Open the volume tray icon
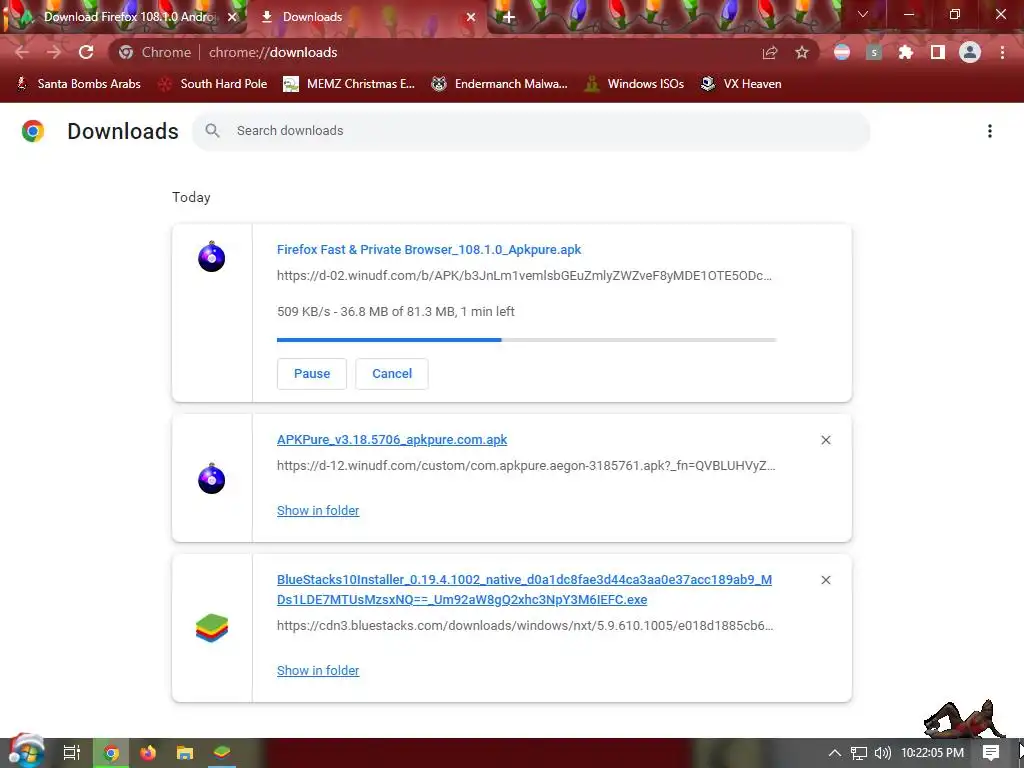1024x768 pixels. click(883, 753)
